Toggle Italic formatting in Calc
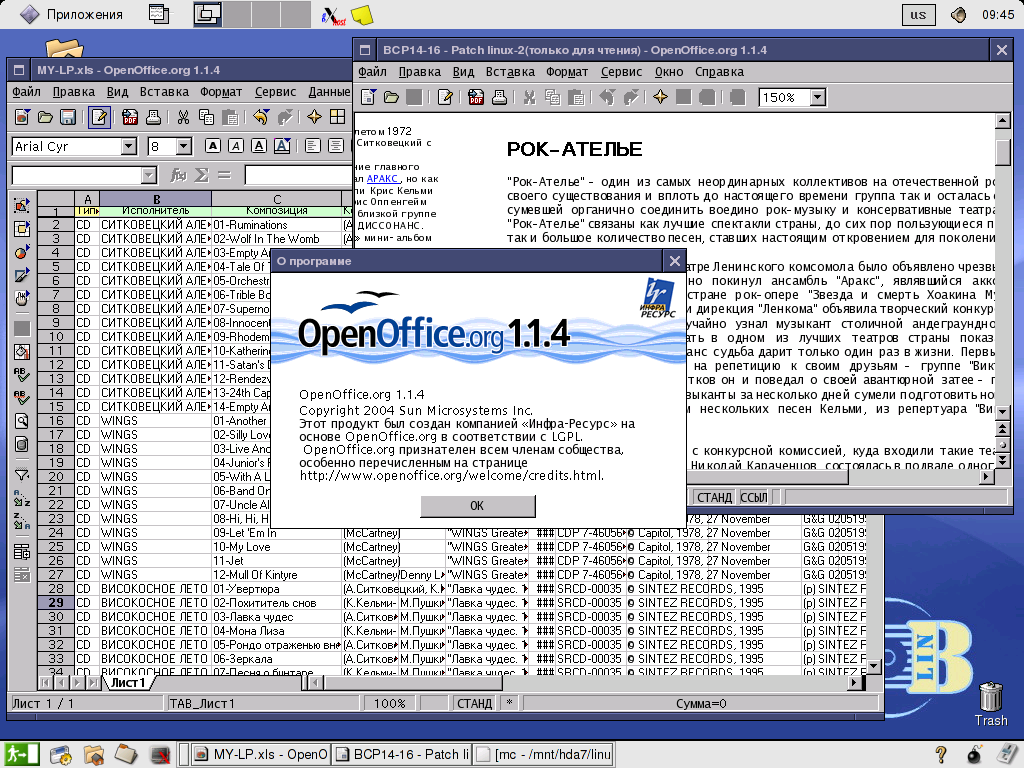This screenshot has width=1024, height=768. pyautogui.click(x=236, y=146)
